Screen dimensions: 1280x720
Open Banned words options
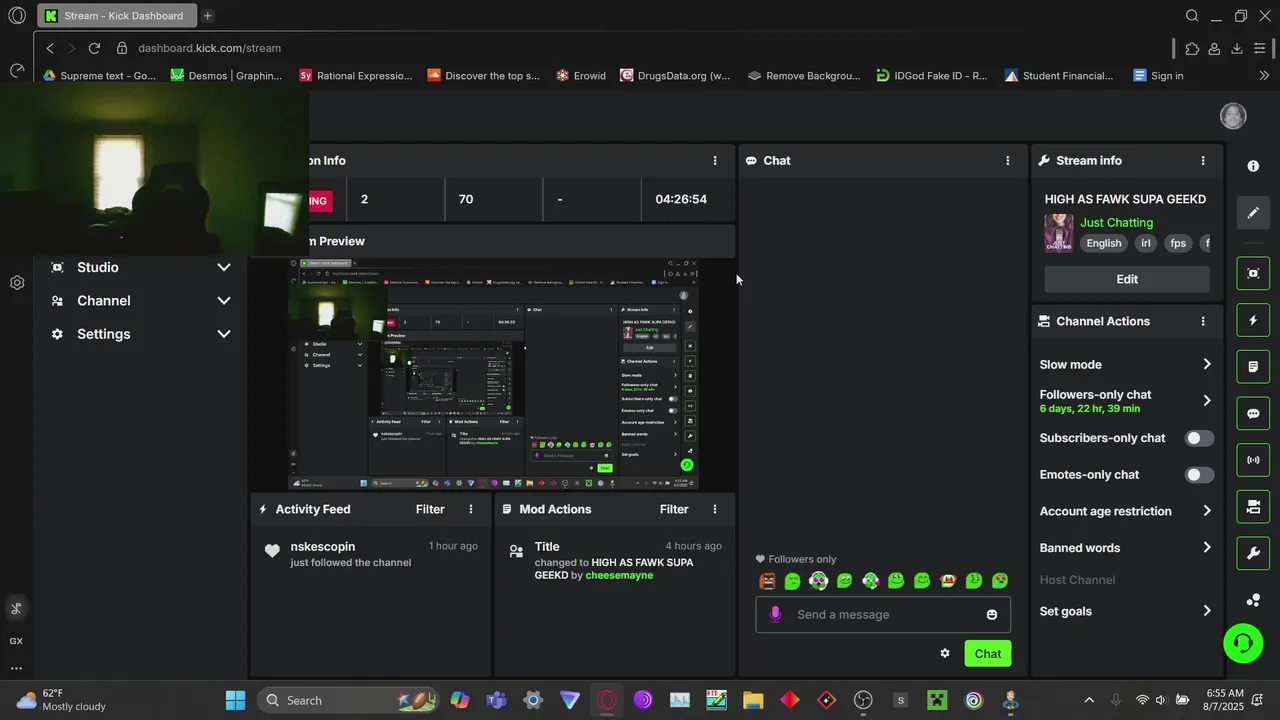click(1126, 548)
